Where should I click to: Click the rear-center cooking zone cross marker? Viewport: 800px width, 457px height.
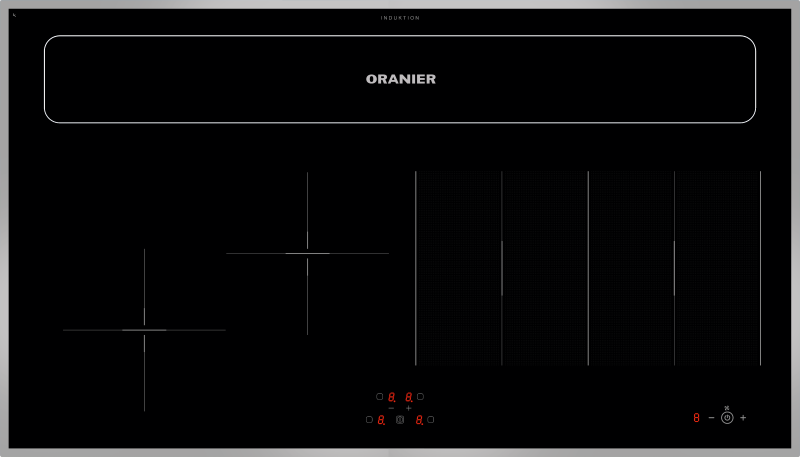[307, 253]
